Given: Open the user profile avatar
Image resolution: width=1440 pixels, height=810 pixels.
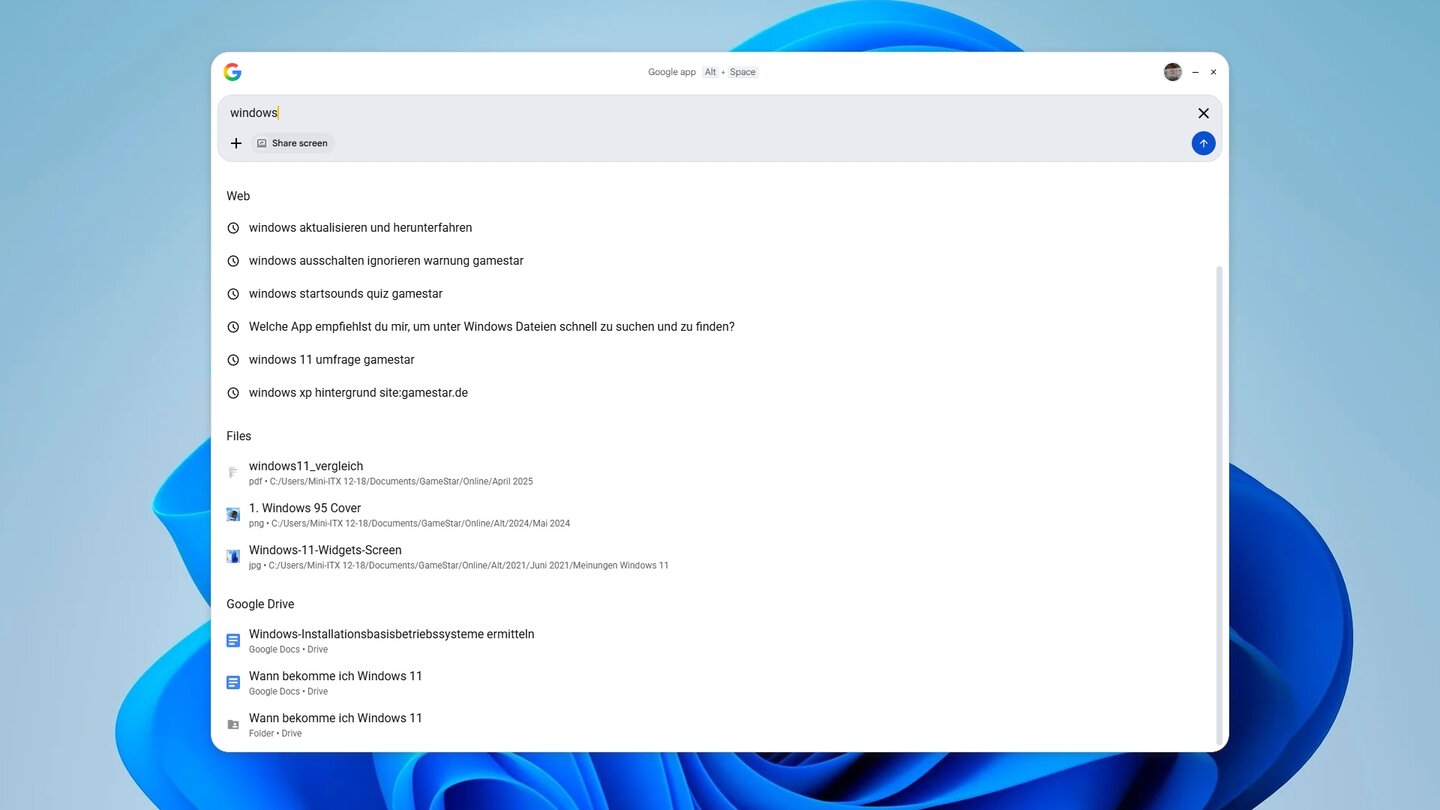Looking at the screenshot, I should pos(1173,72).
